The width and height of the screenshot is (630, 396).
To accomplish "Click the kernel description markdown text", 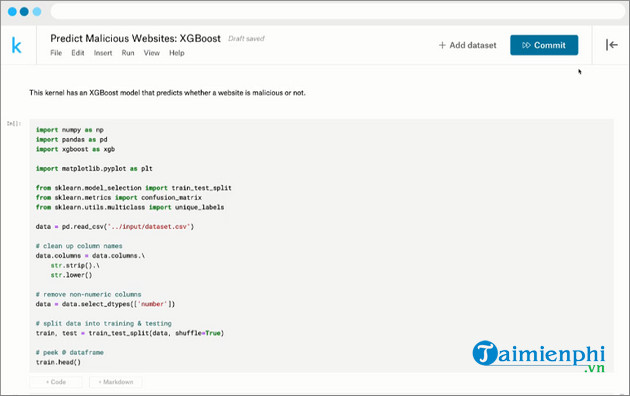I will [x=167, y=93].
